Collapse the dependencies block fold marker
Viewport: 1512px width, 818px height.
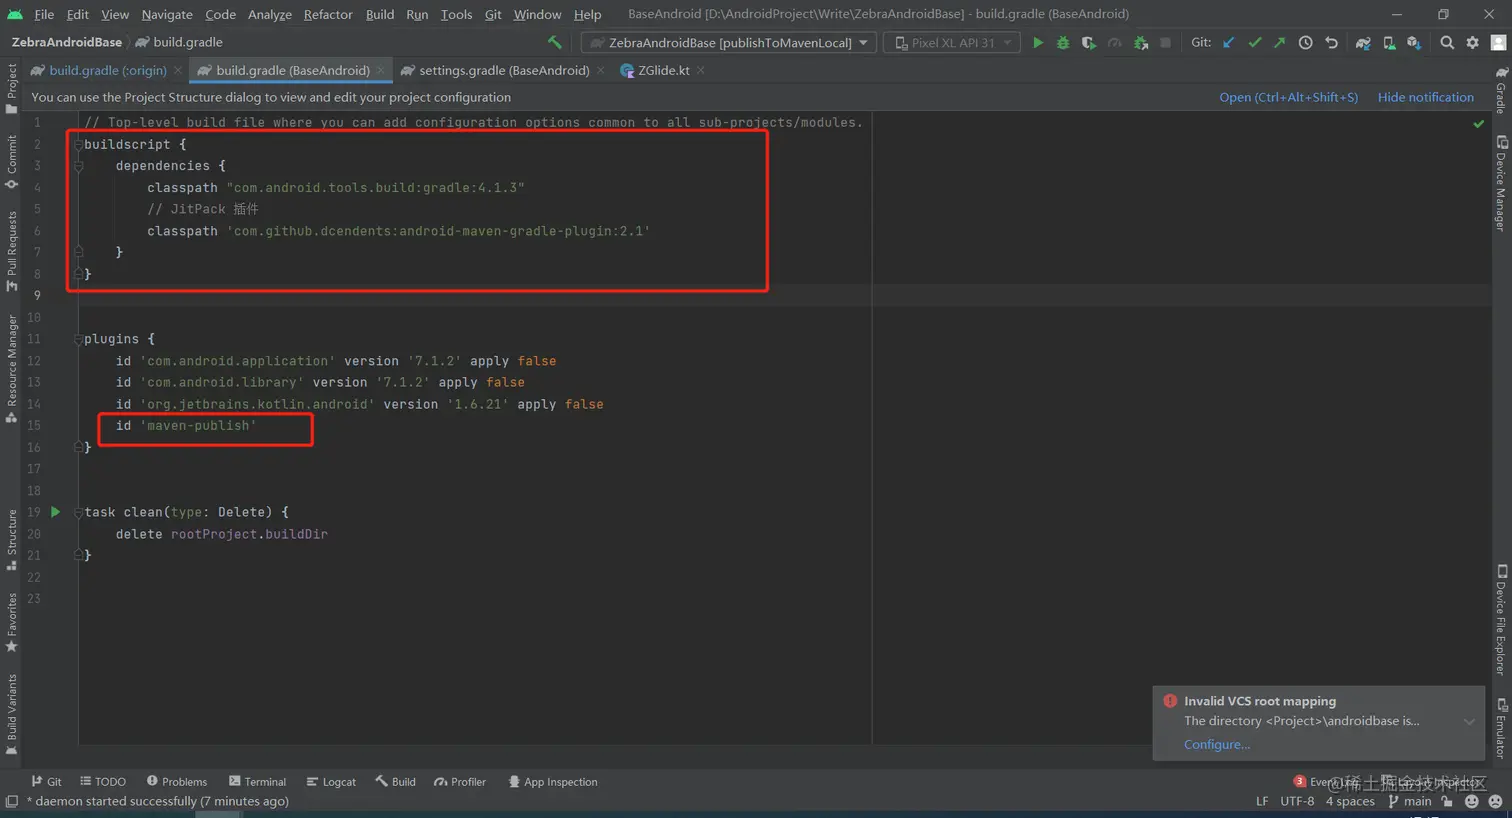coord(78,166)
